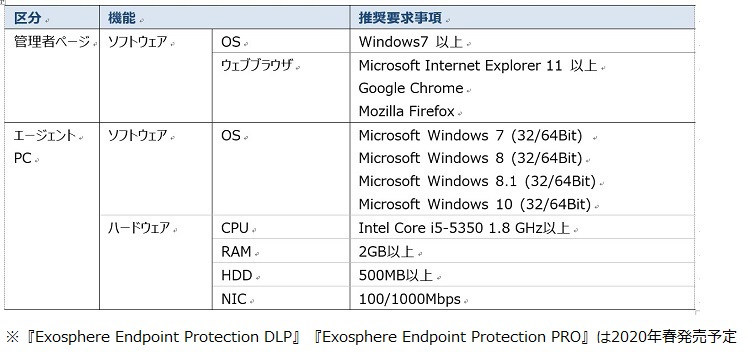Click Microsoft Internet Explorer 11 以上 line
The width and height of the screenshot is (756, 360).
(x=478, y=65)
